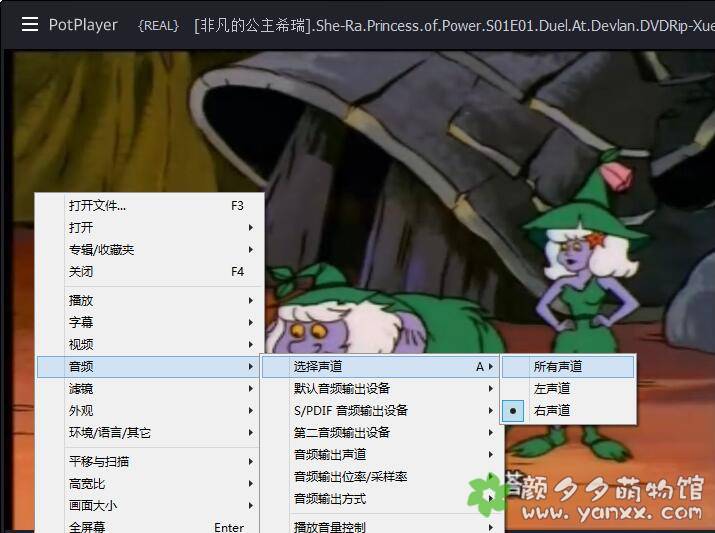715x533 pixels.
Task: Open 第二音频输出设备 submenu
Action: pyautogui.click(x=383, y=432)
